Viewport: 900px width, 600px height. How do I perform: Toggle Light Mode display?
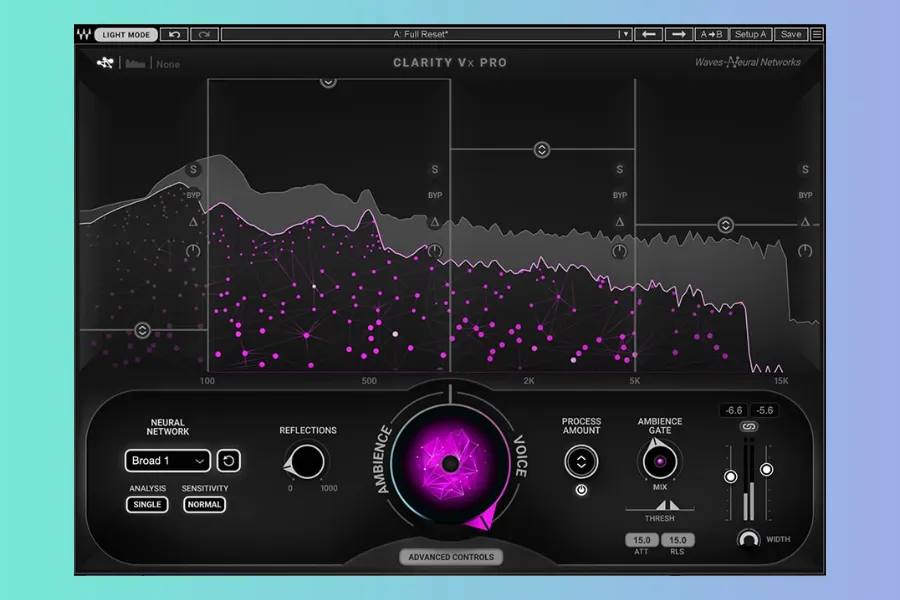tap(126, 34)
